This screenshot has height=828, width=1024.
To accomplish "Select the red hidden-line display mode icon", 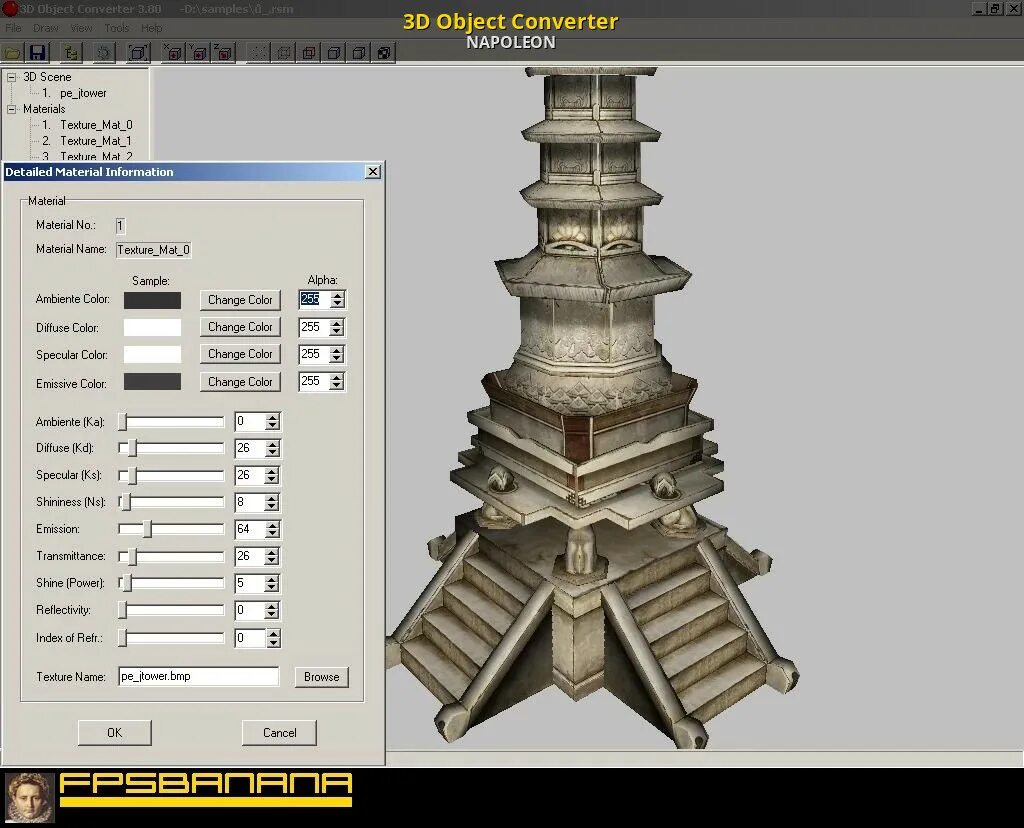I will pos(309,53).
